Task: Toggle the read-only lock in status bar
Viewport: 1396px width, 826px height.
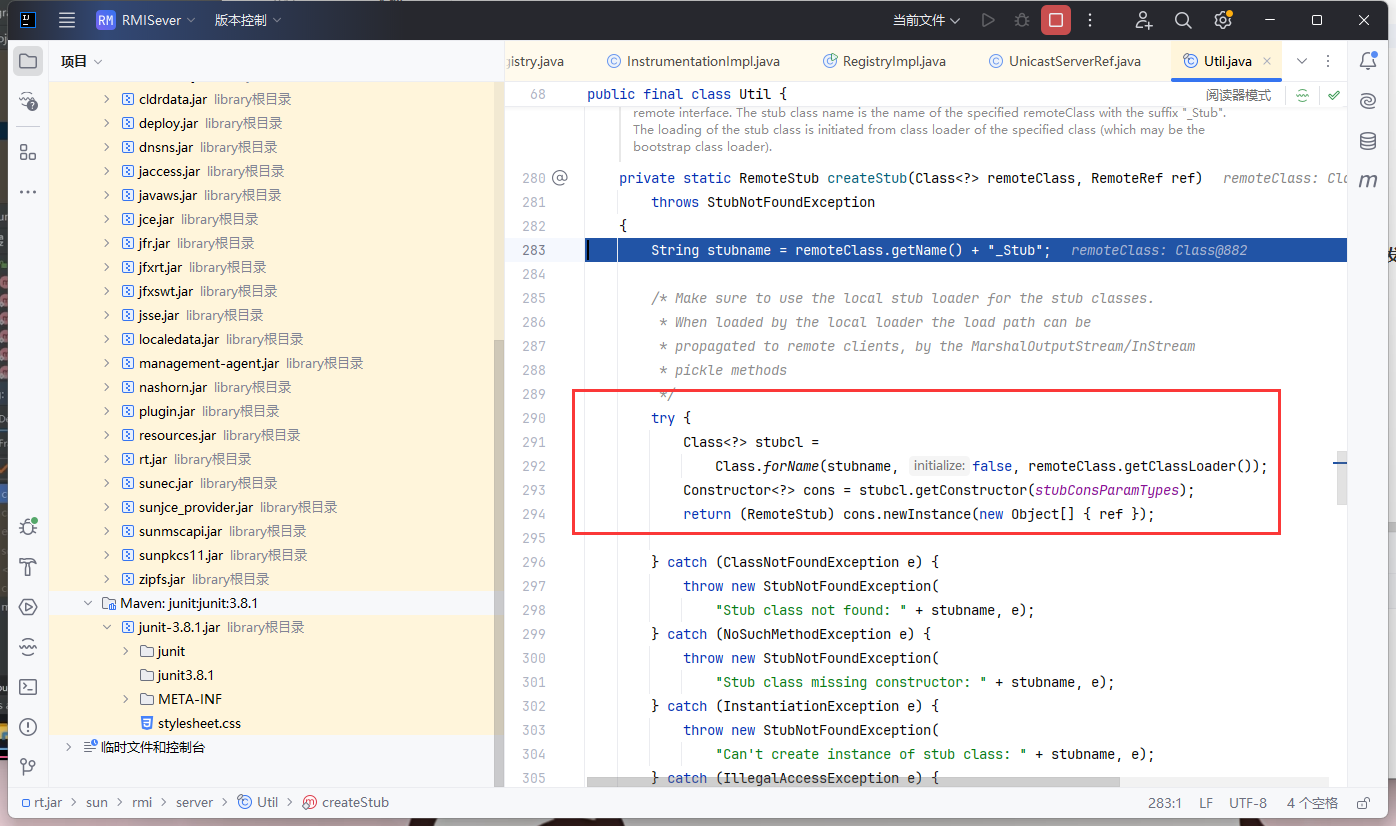Action: tap(1362, 803)
